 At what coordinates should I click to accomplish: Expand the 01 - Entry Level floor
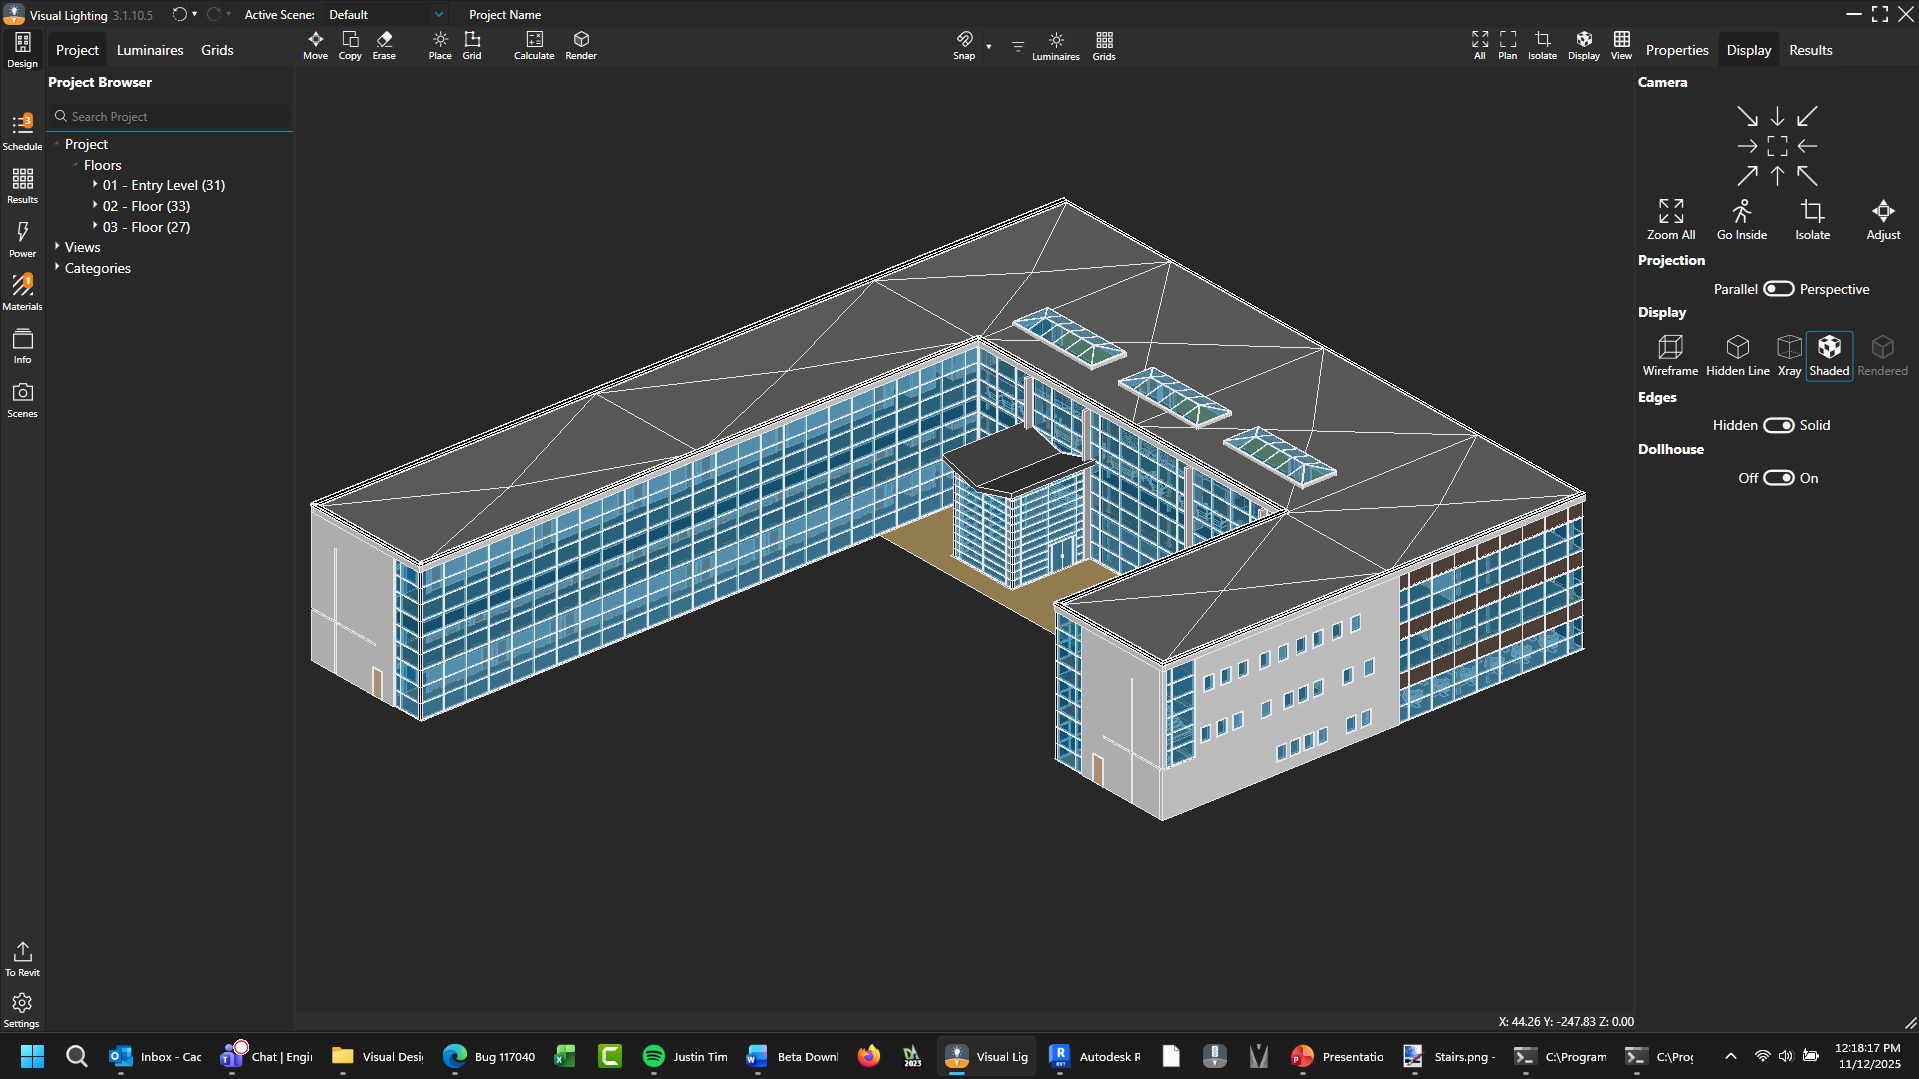click(95, 185)
